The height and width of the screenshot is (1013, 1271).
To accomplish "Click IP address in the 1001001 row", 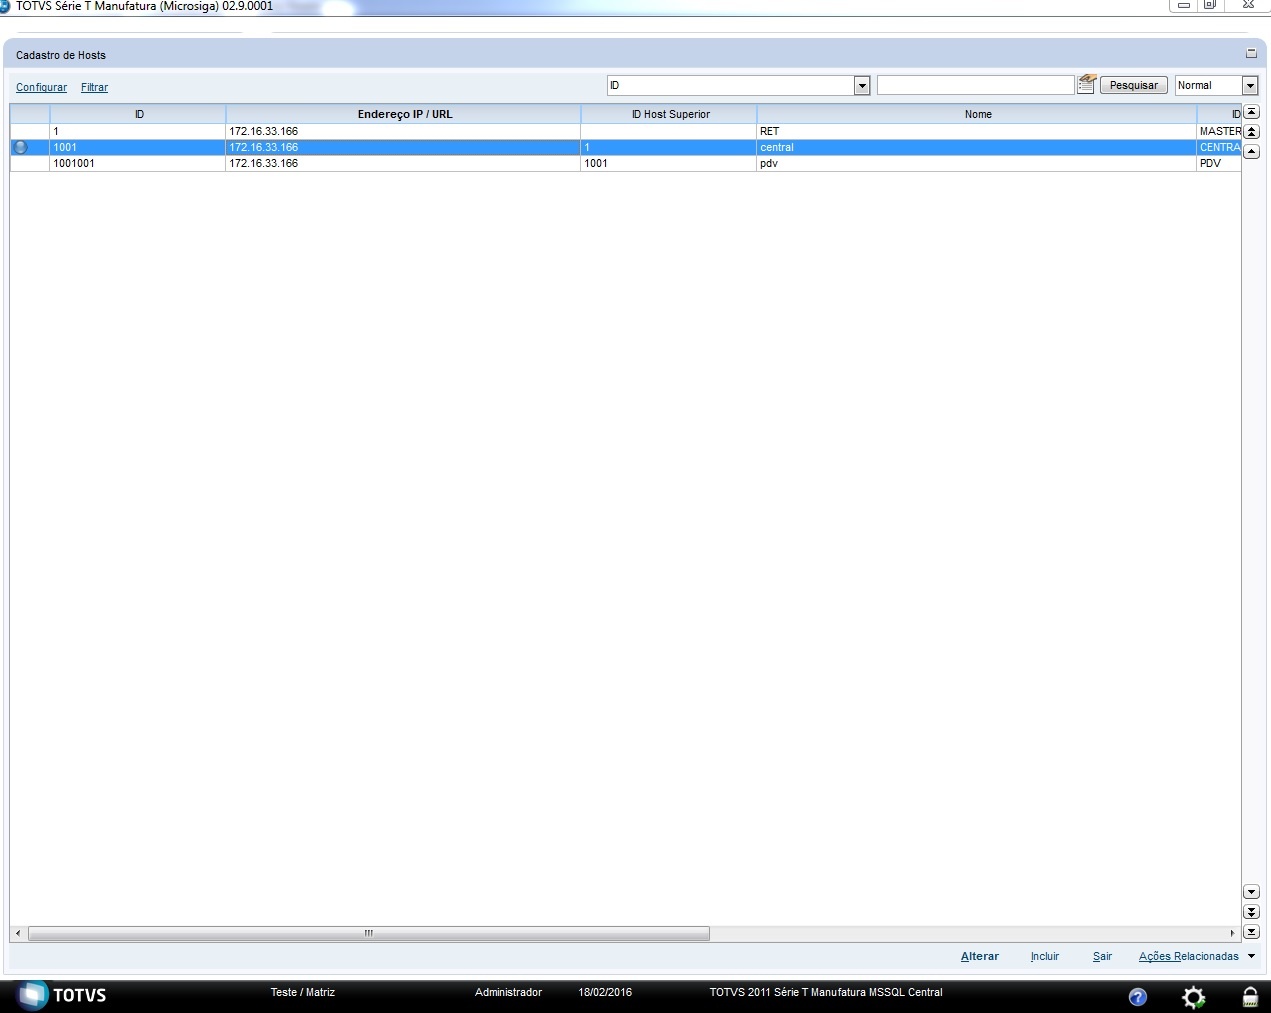I will 404,163.
